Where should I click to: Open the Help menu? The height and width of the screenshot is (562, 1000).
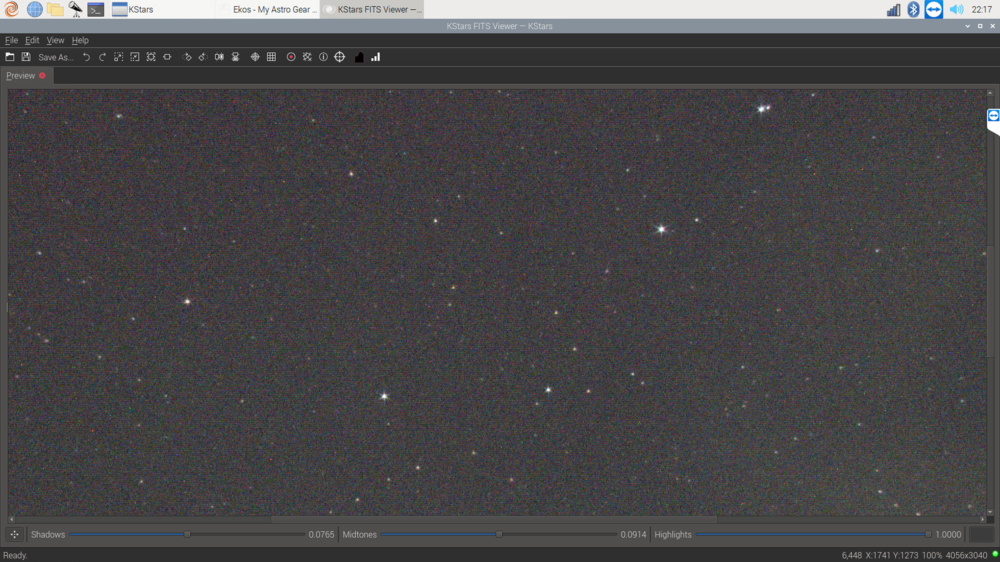(80, 40)
